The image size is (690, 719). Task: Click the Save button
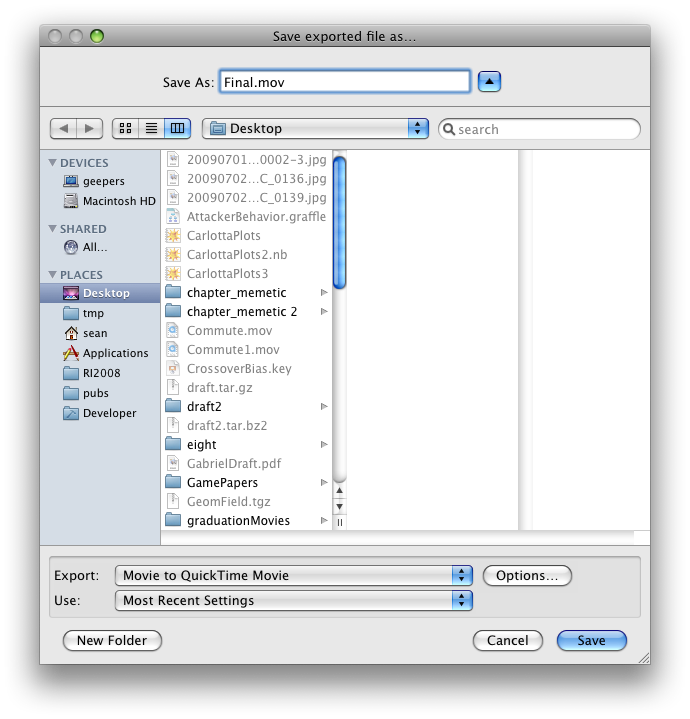pos(591,640)
